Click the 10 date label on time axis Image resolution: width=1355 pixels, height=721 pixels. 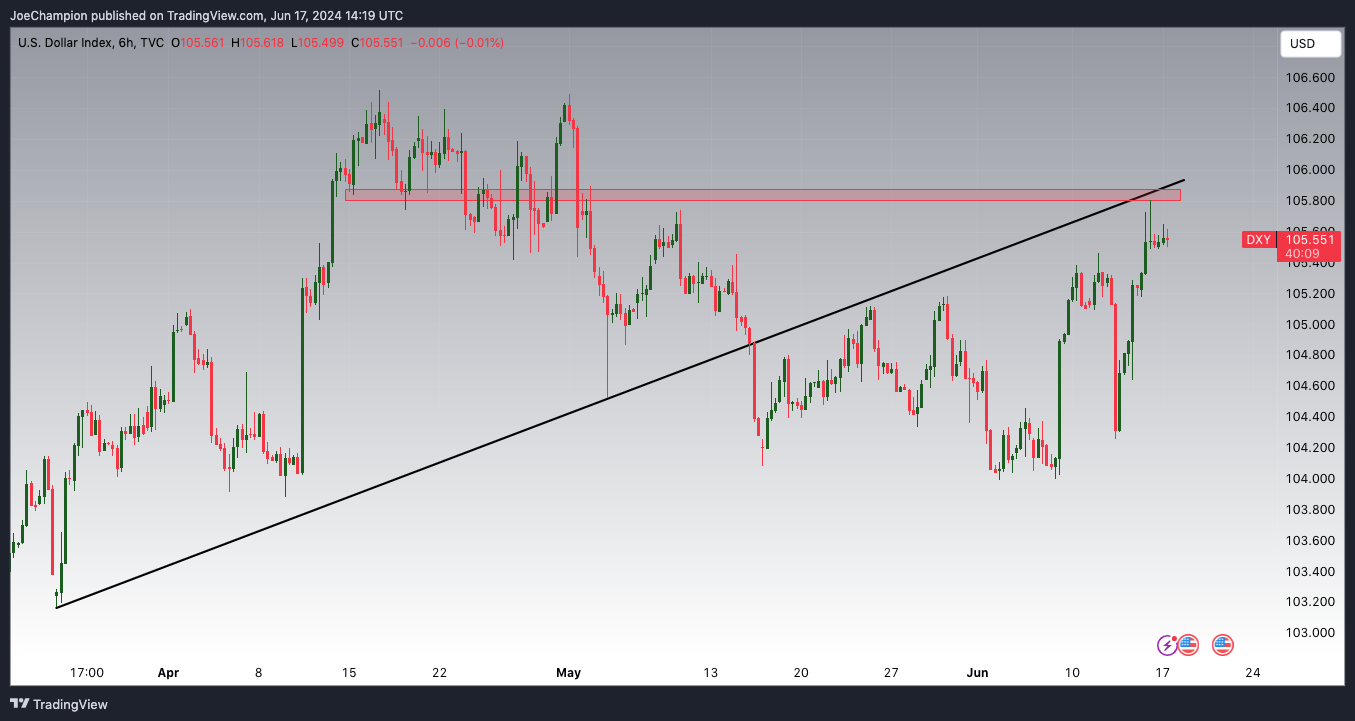coord(1072,673)
